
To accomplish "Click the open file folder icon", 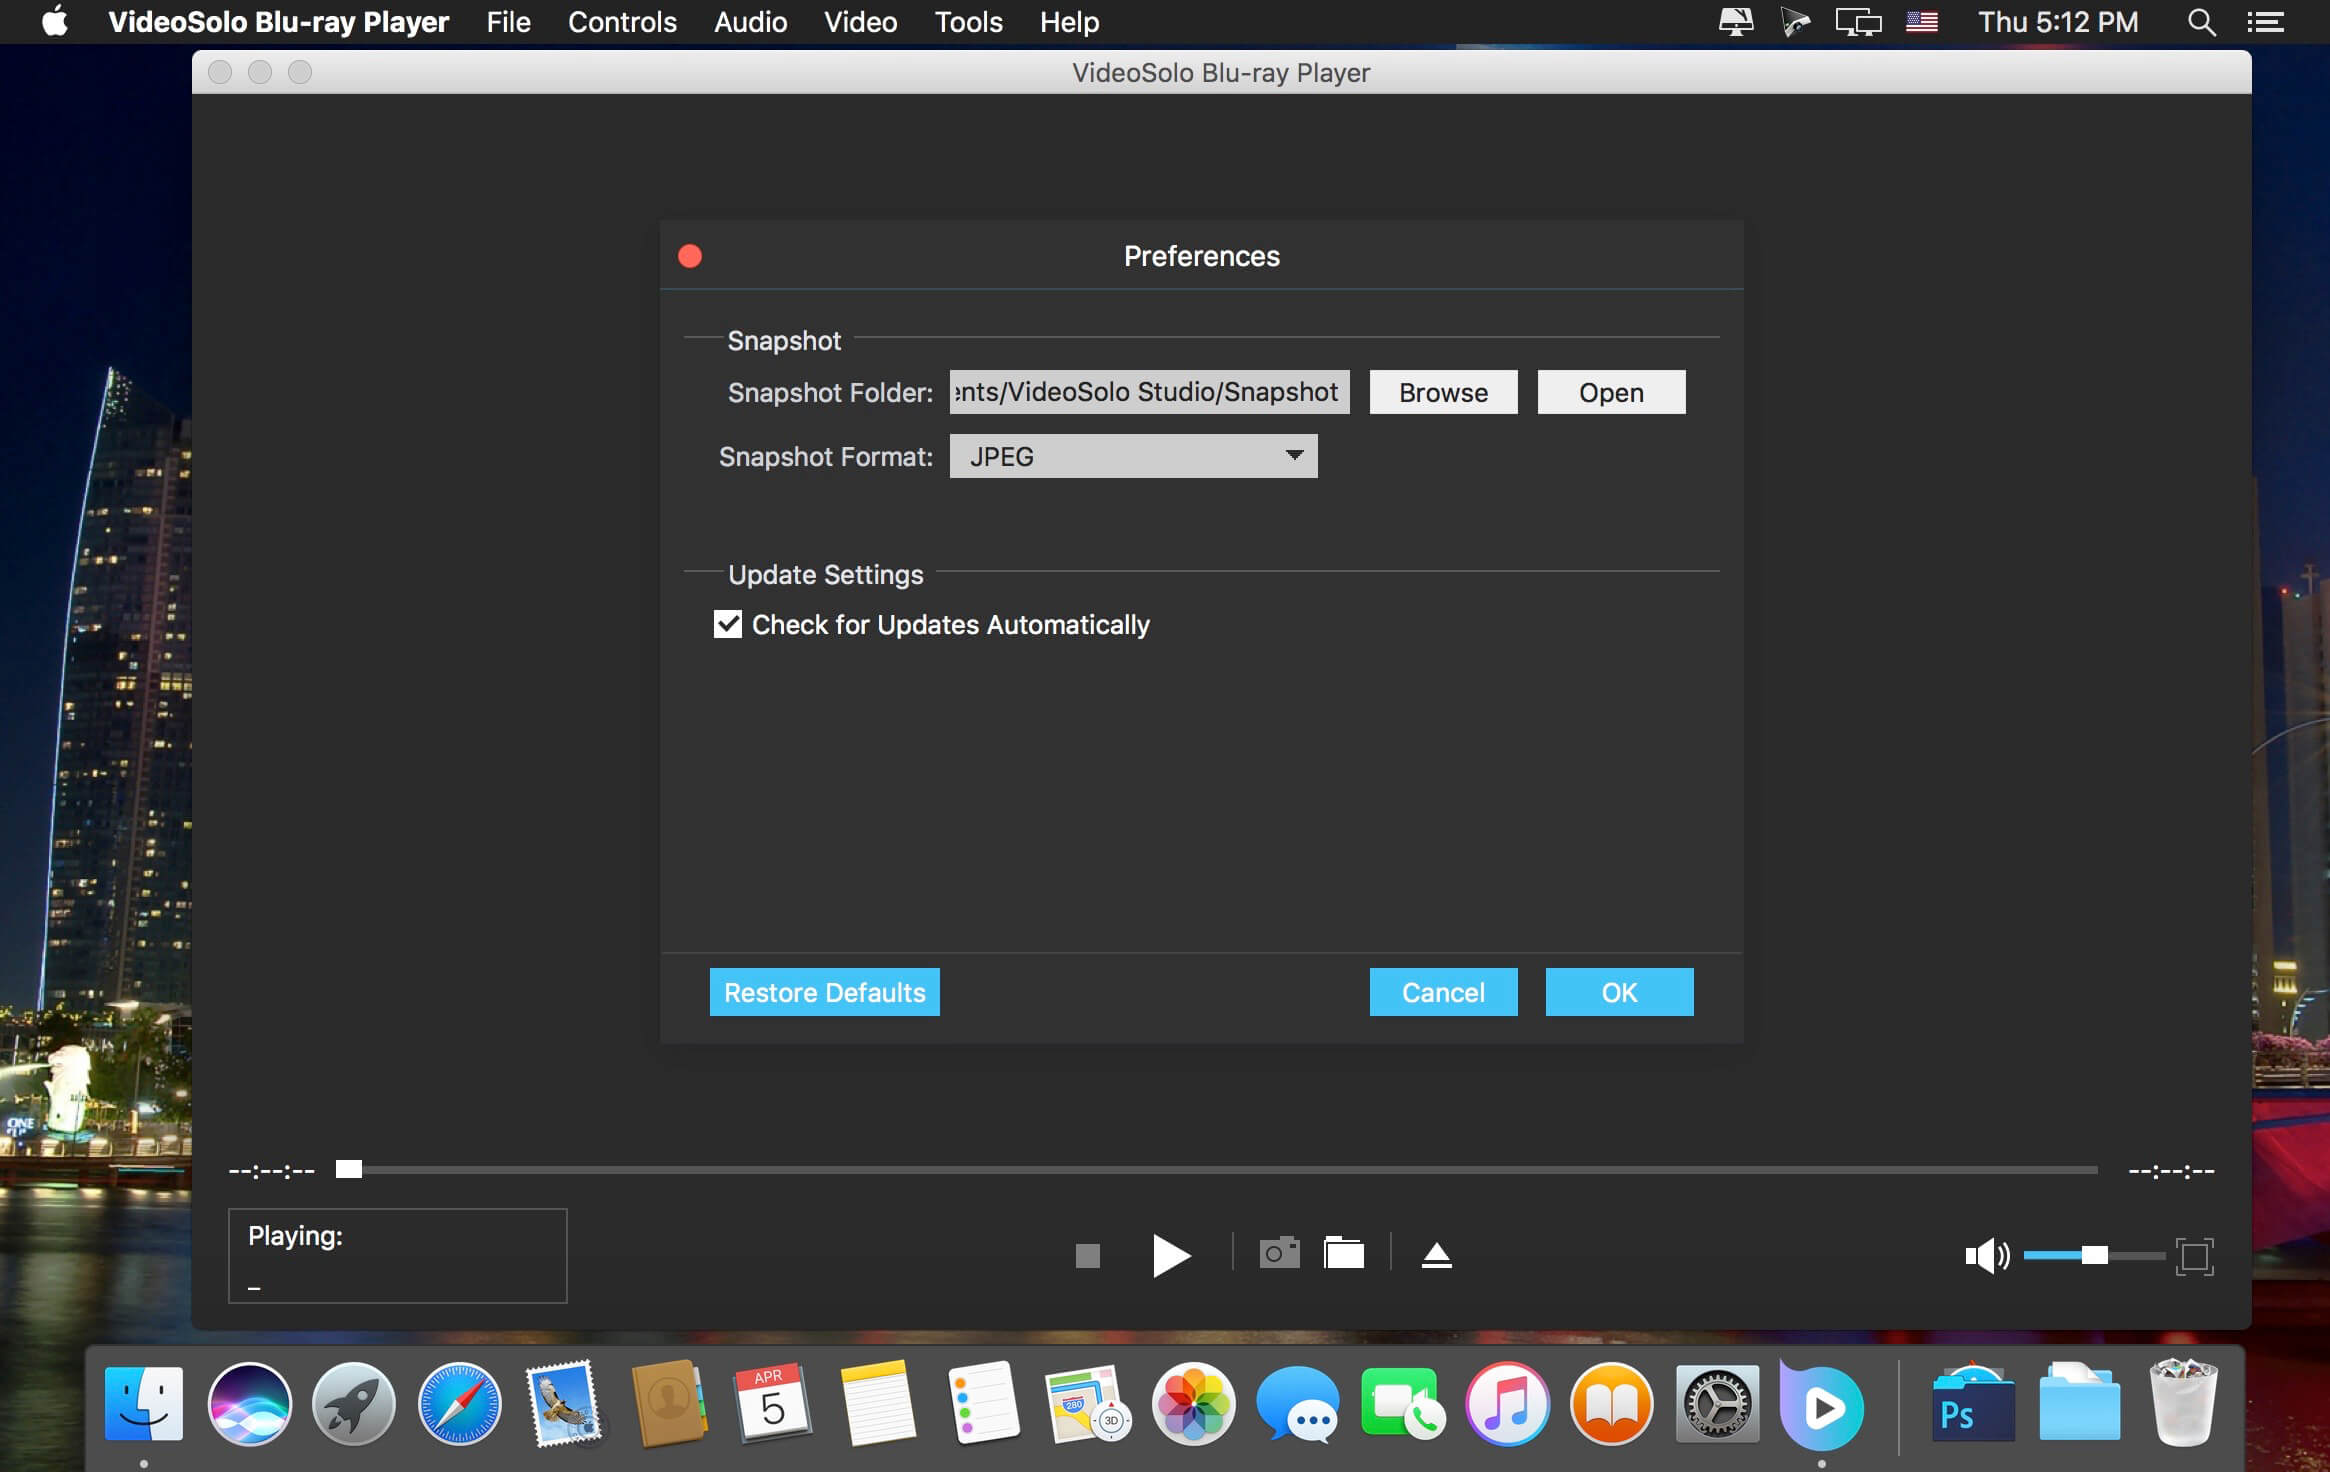I will click(x=1343, y=1253).
